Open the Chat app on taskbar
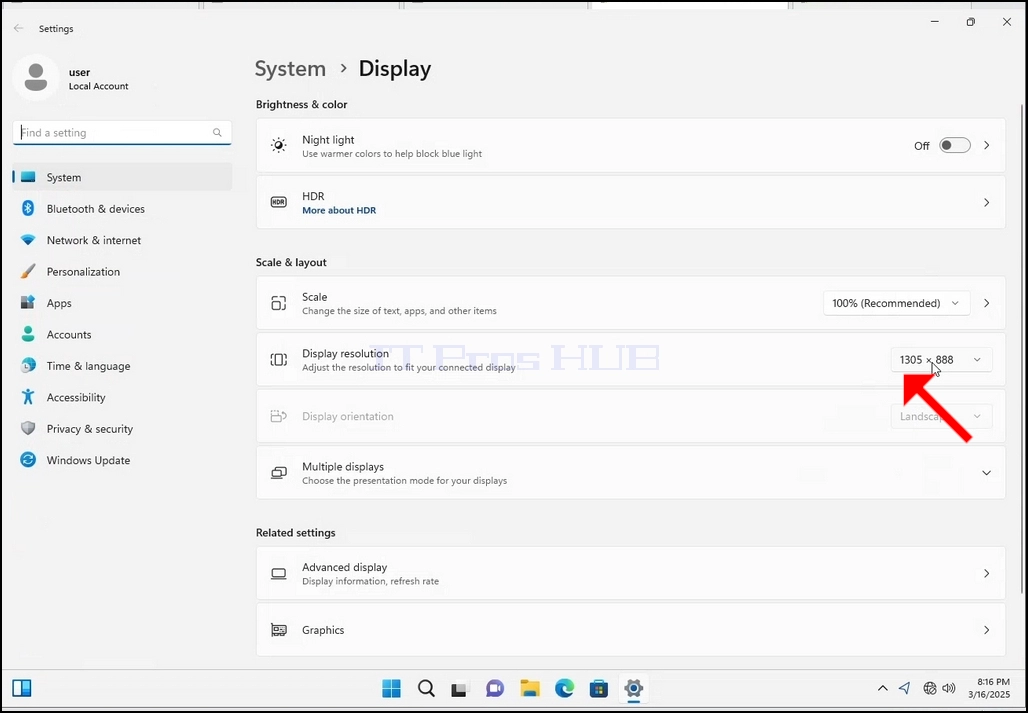The image size is (1028, 713). tap(495, 688)
